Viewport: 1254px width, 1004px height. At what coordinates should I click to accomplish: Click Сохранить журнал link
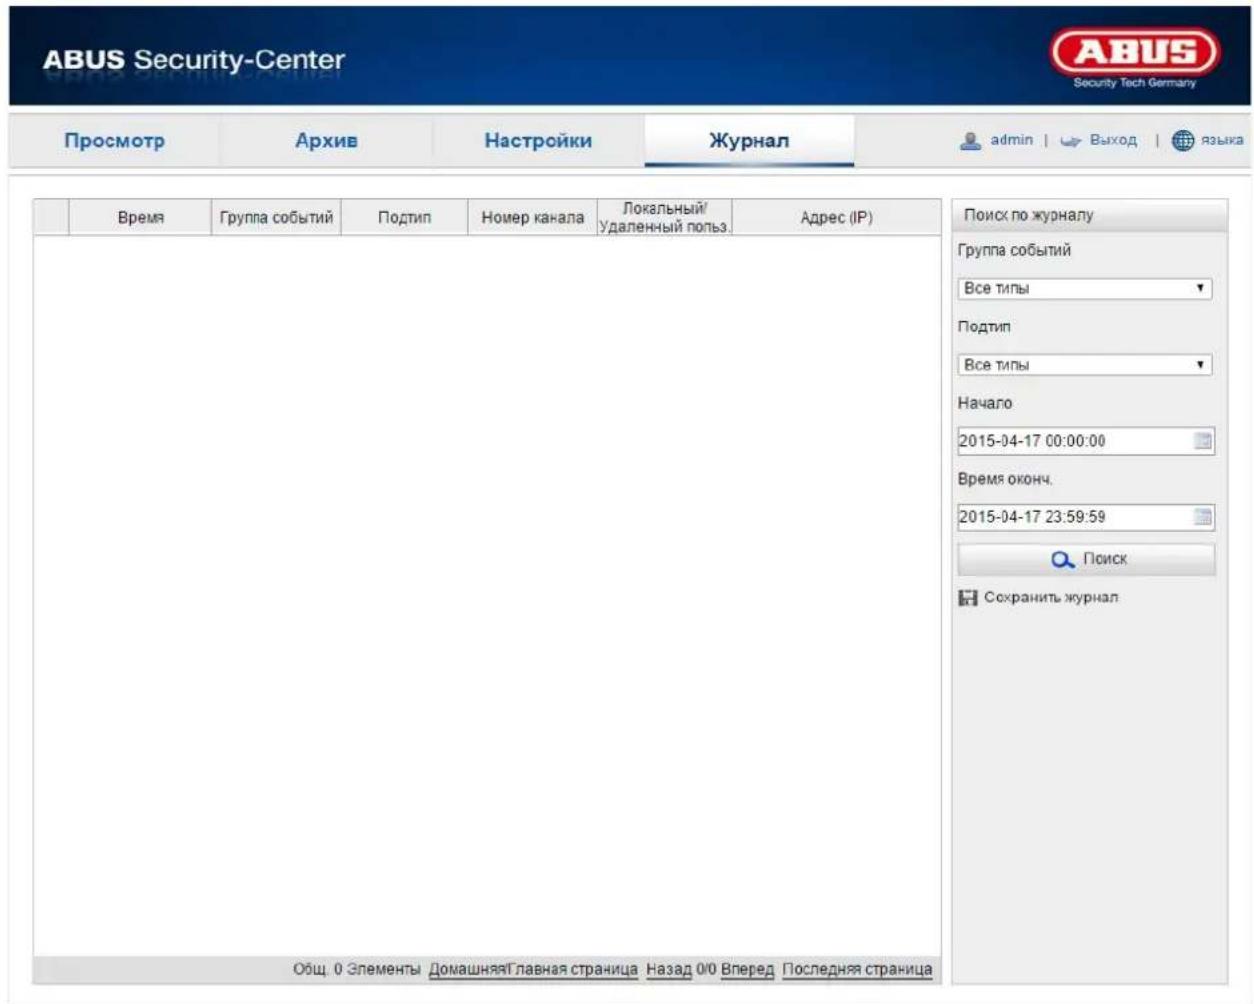pos(1051,597)
